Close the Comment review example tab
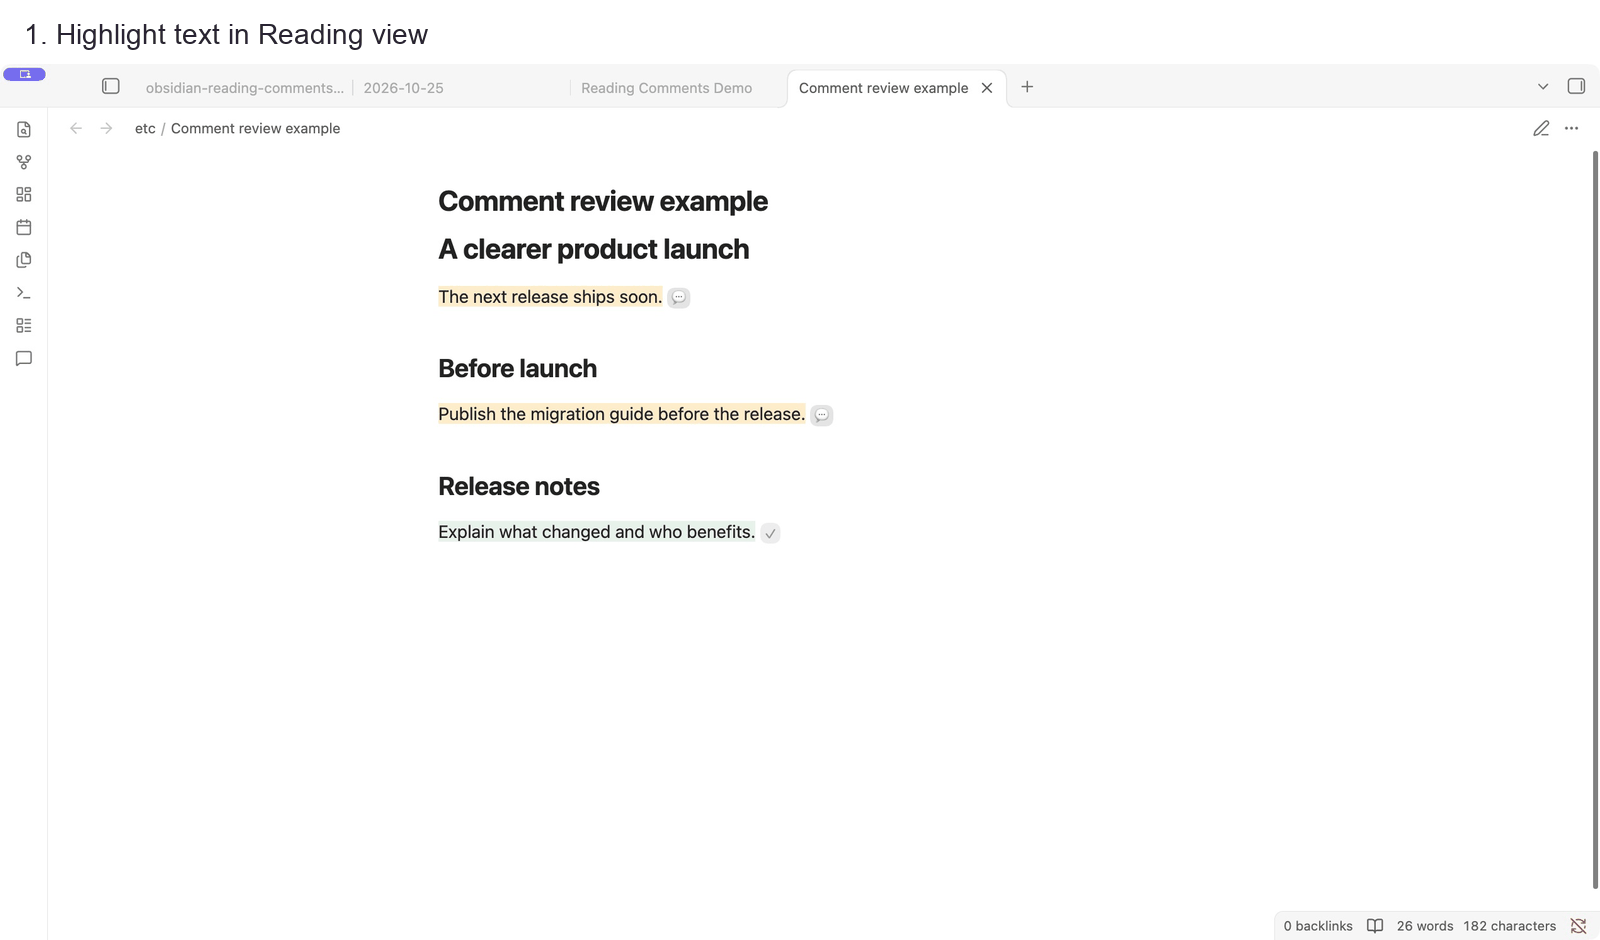This screenshot has width=1600, height=940. [x=987, y=88]
